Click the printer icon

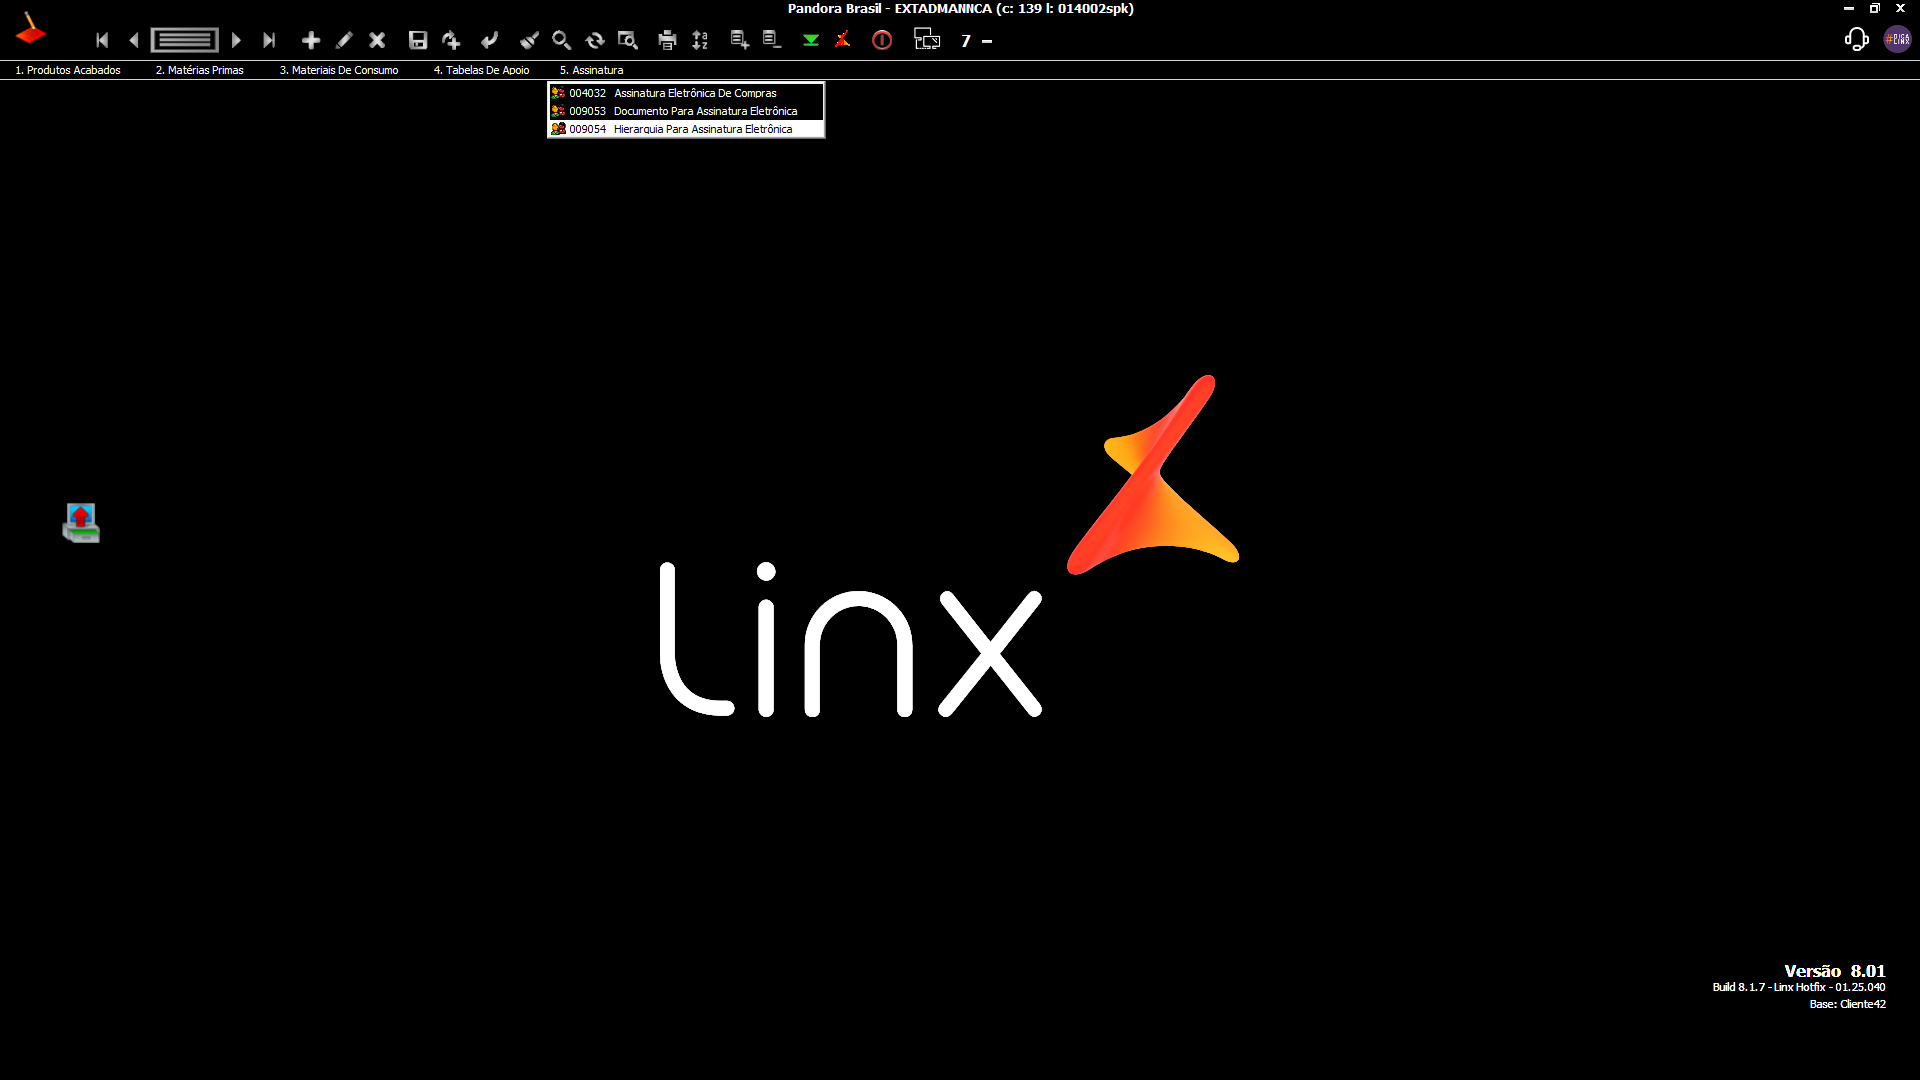click(x=667, y=41)
